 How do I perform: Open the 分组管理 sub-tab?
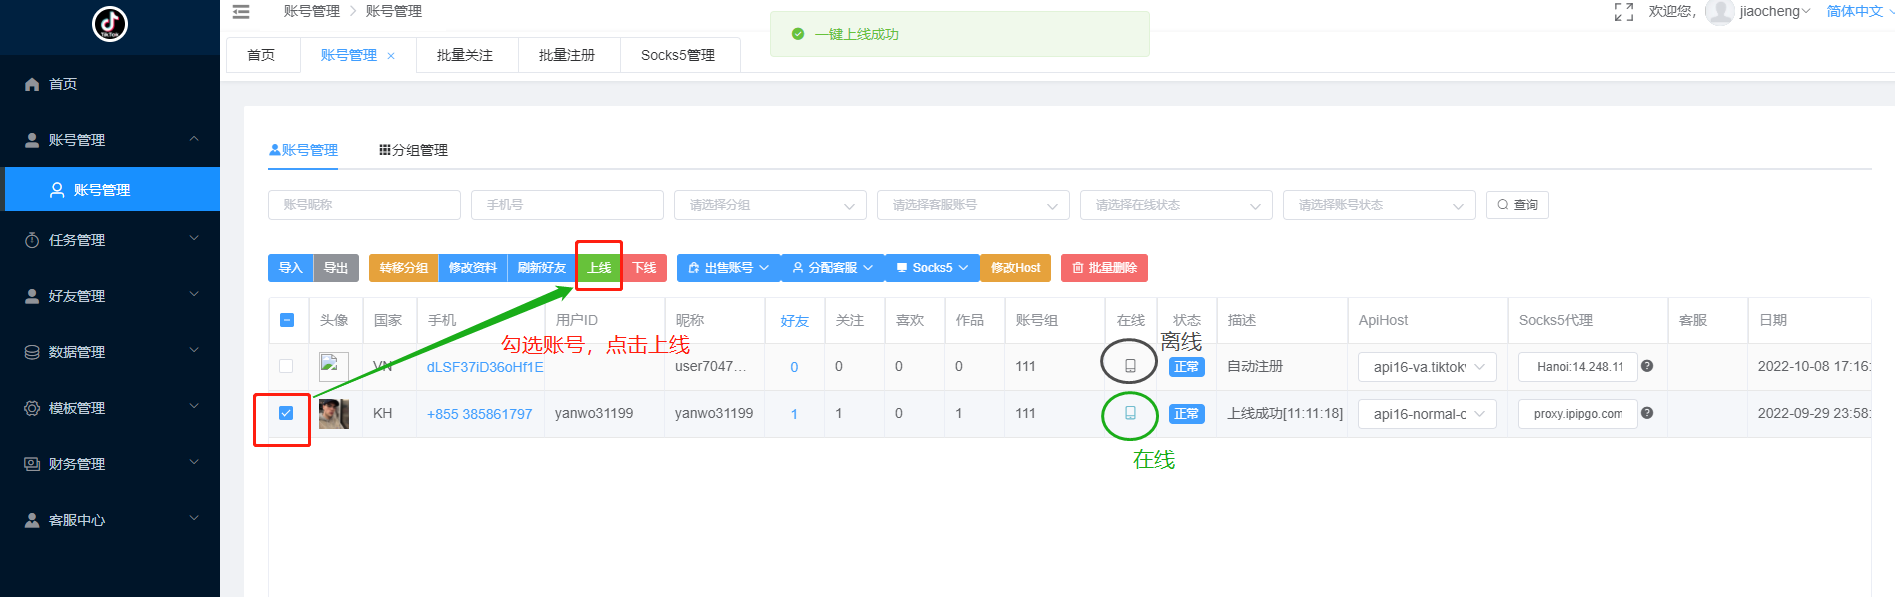pos(413,150)
